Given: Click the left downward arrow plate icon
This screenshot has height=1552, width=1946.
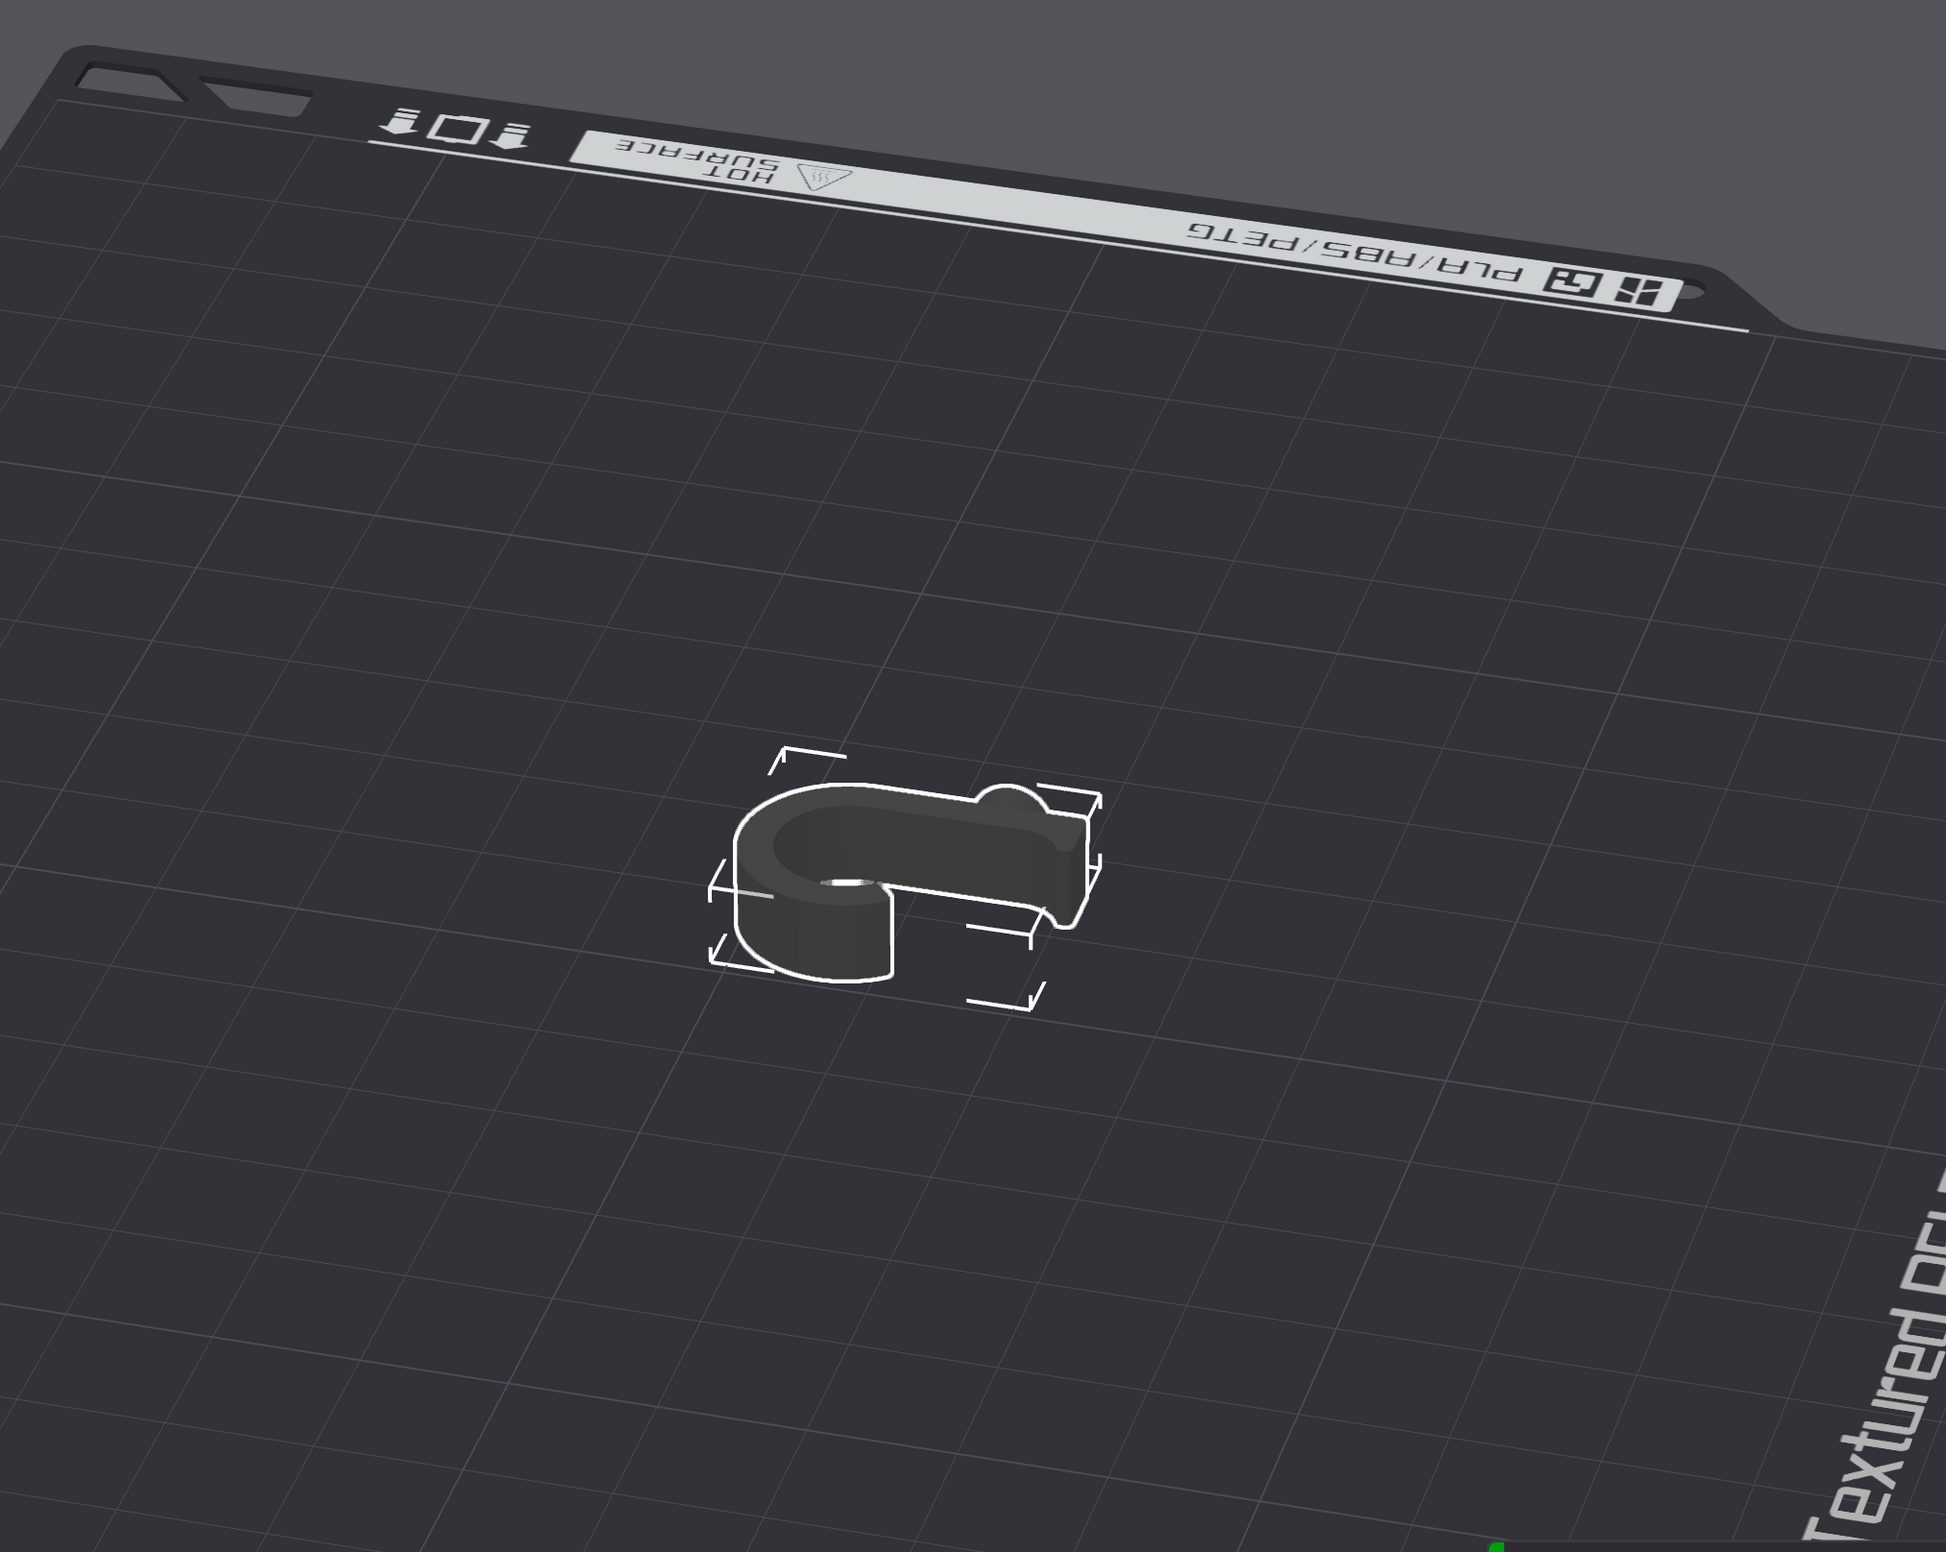Looking at the screenshot, I should [400, 122].
